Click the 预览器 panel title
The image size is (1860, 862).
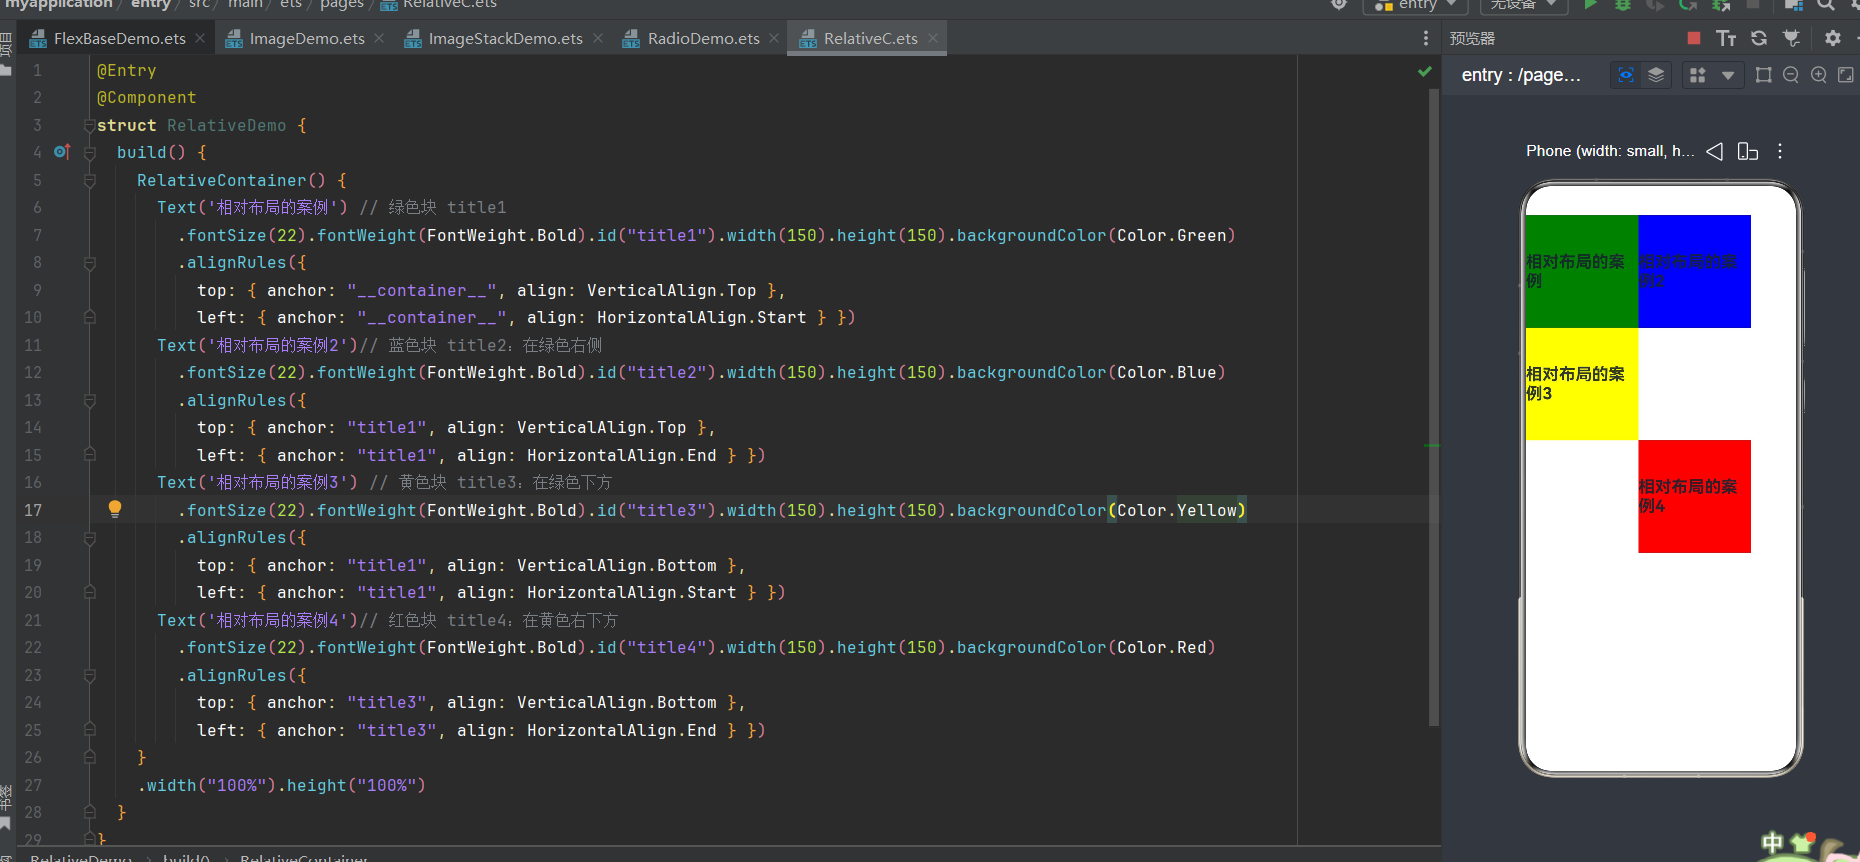tap(1472, 38)
